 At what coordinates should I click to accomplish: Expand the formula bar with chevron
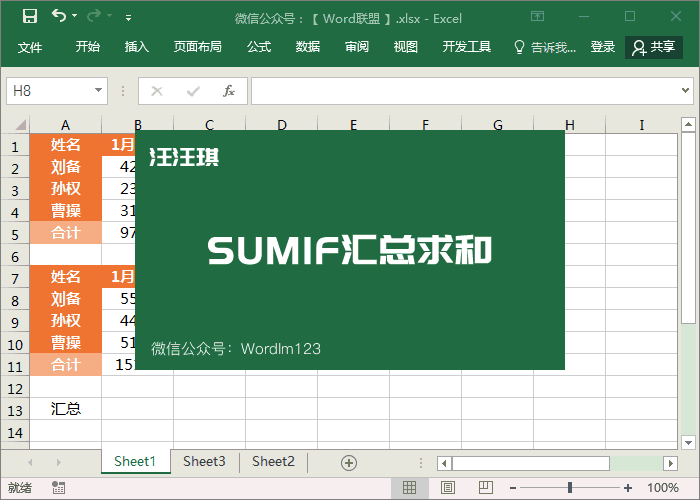pos(687,91)
